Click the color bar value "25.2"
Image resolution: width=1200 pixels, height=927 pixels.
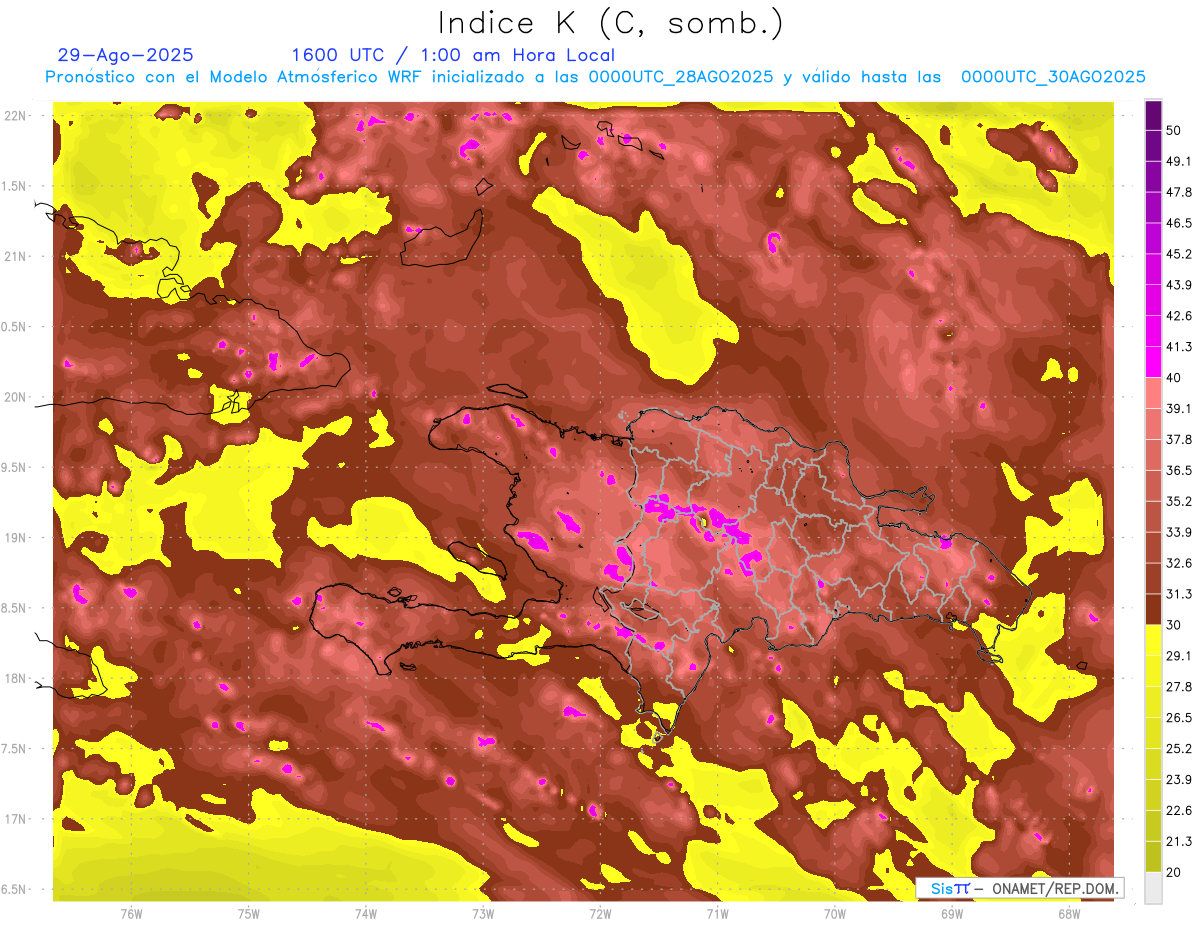tap(1178, 748)
